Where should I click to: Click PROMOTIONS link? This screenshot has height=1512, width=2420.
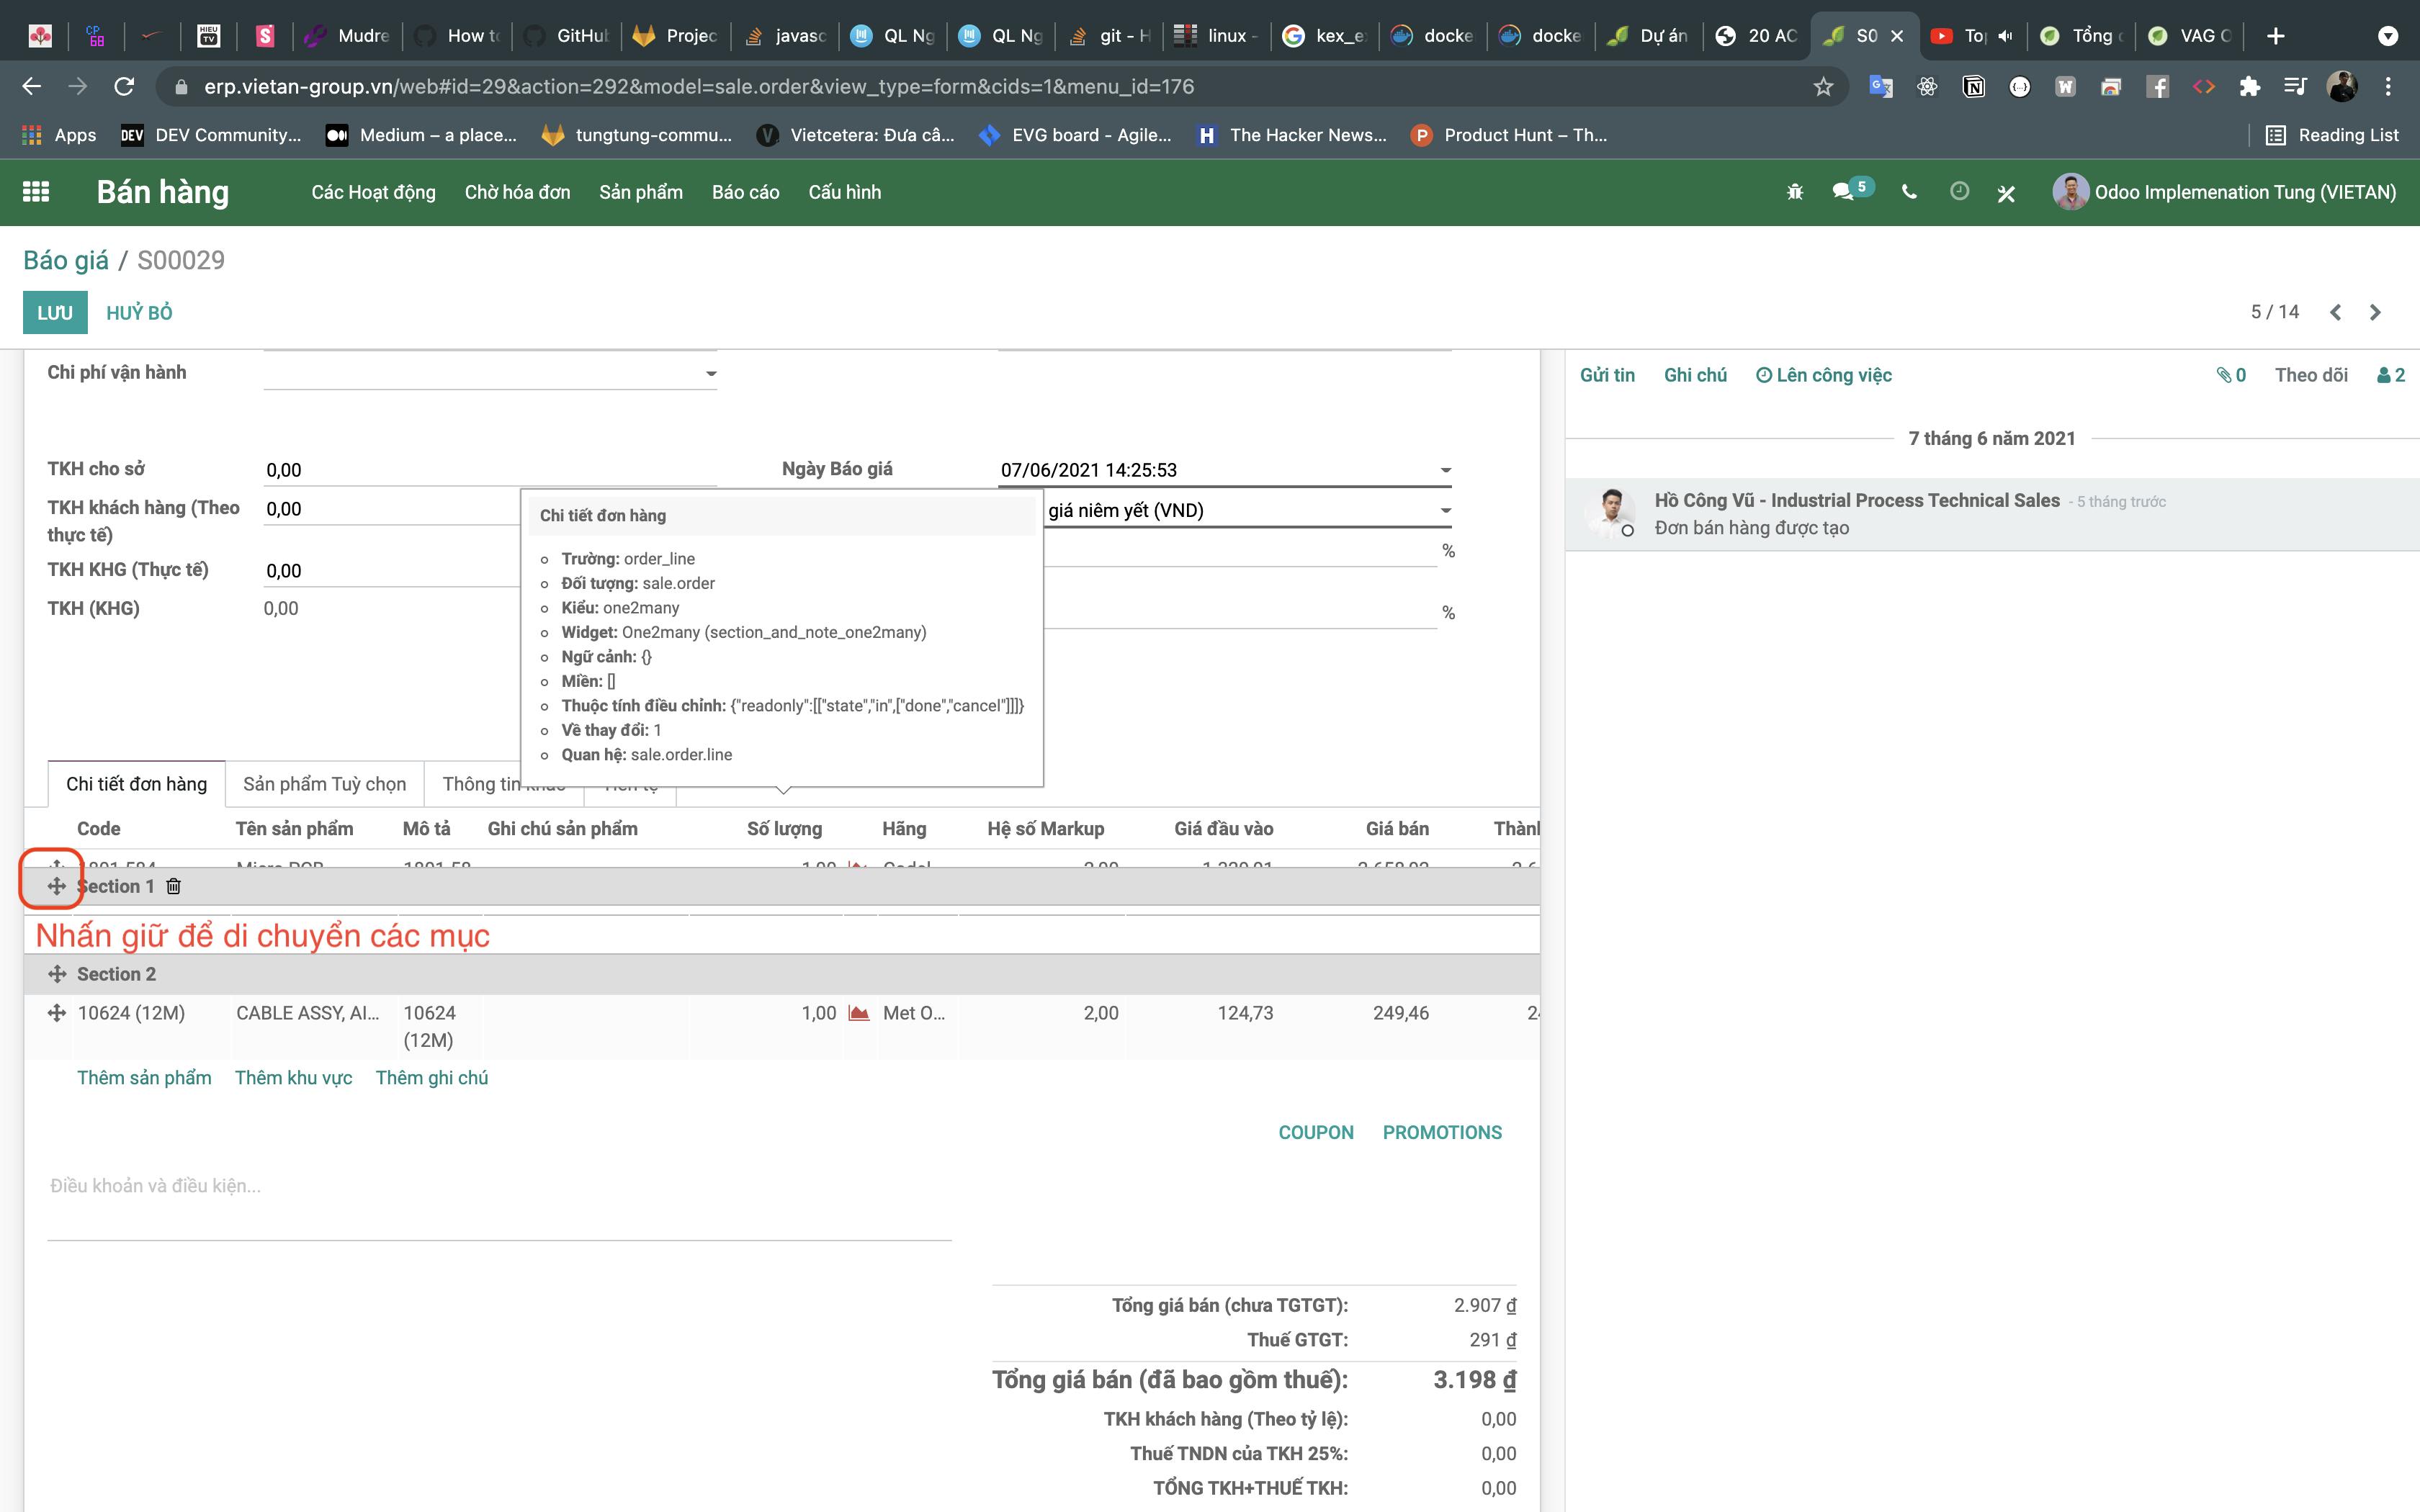click(x=1443, y=1129)
